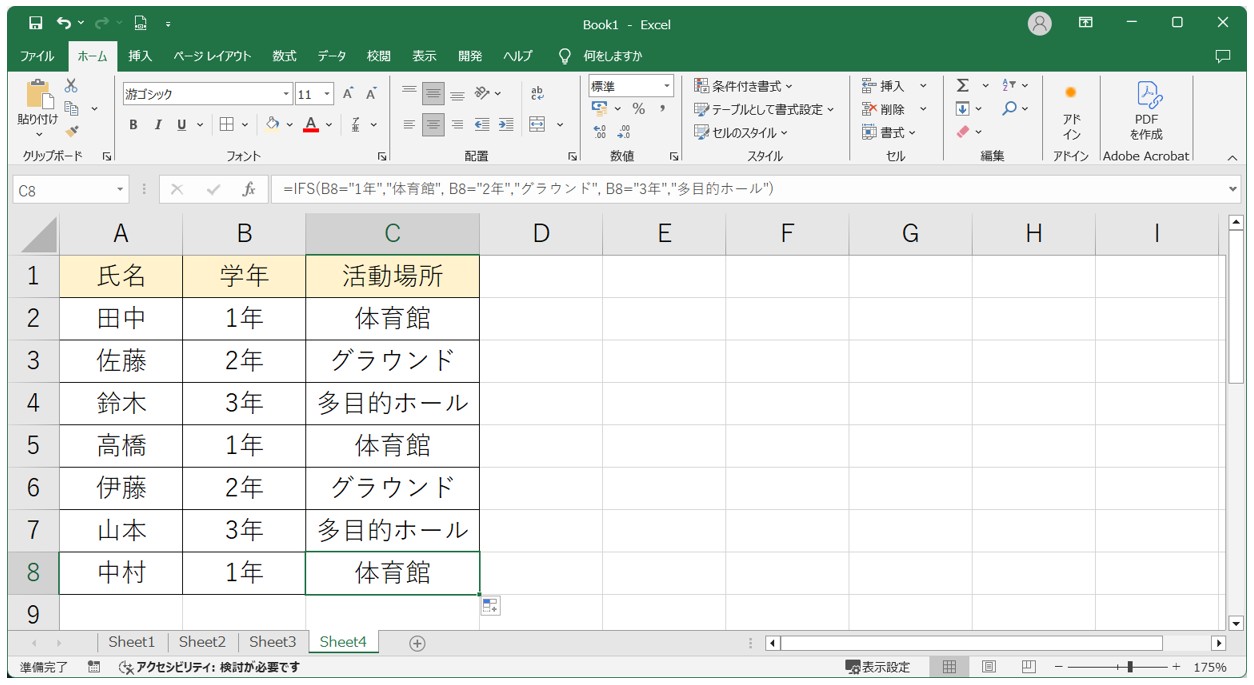Apply Percent Style format
The width and height of the screenshot is (1254, 685).
pyautogui.click(x=638, y=108)
